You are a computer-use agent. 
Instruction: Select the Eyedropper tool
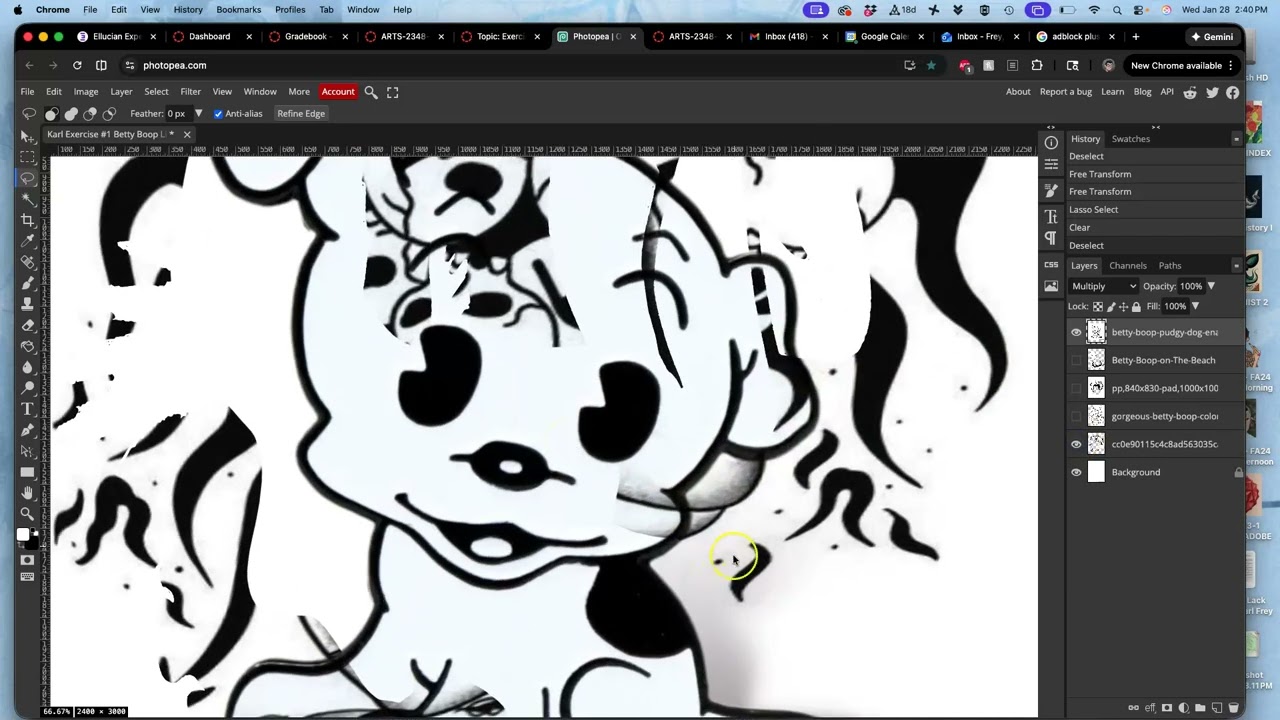point(28,241)
